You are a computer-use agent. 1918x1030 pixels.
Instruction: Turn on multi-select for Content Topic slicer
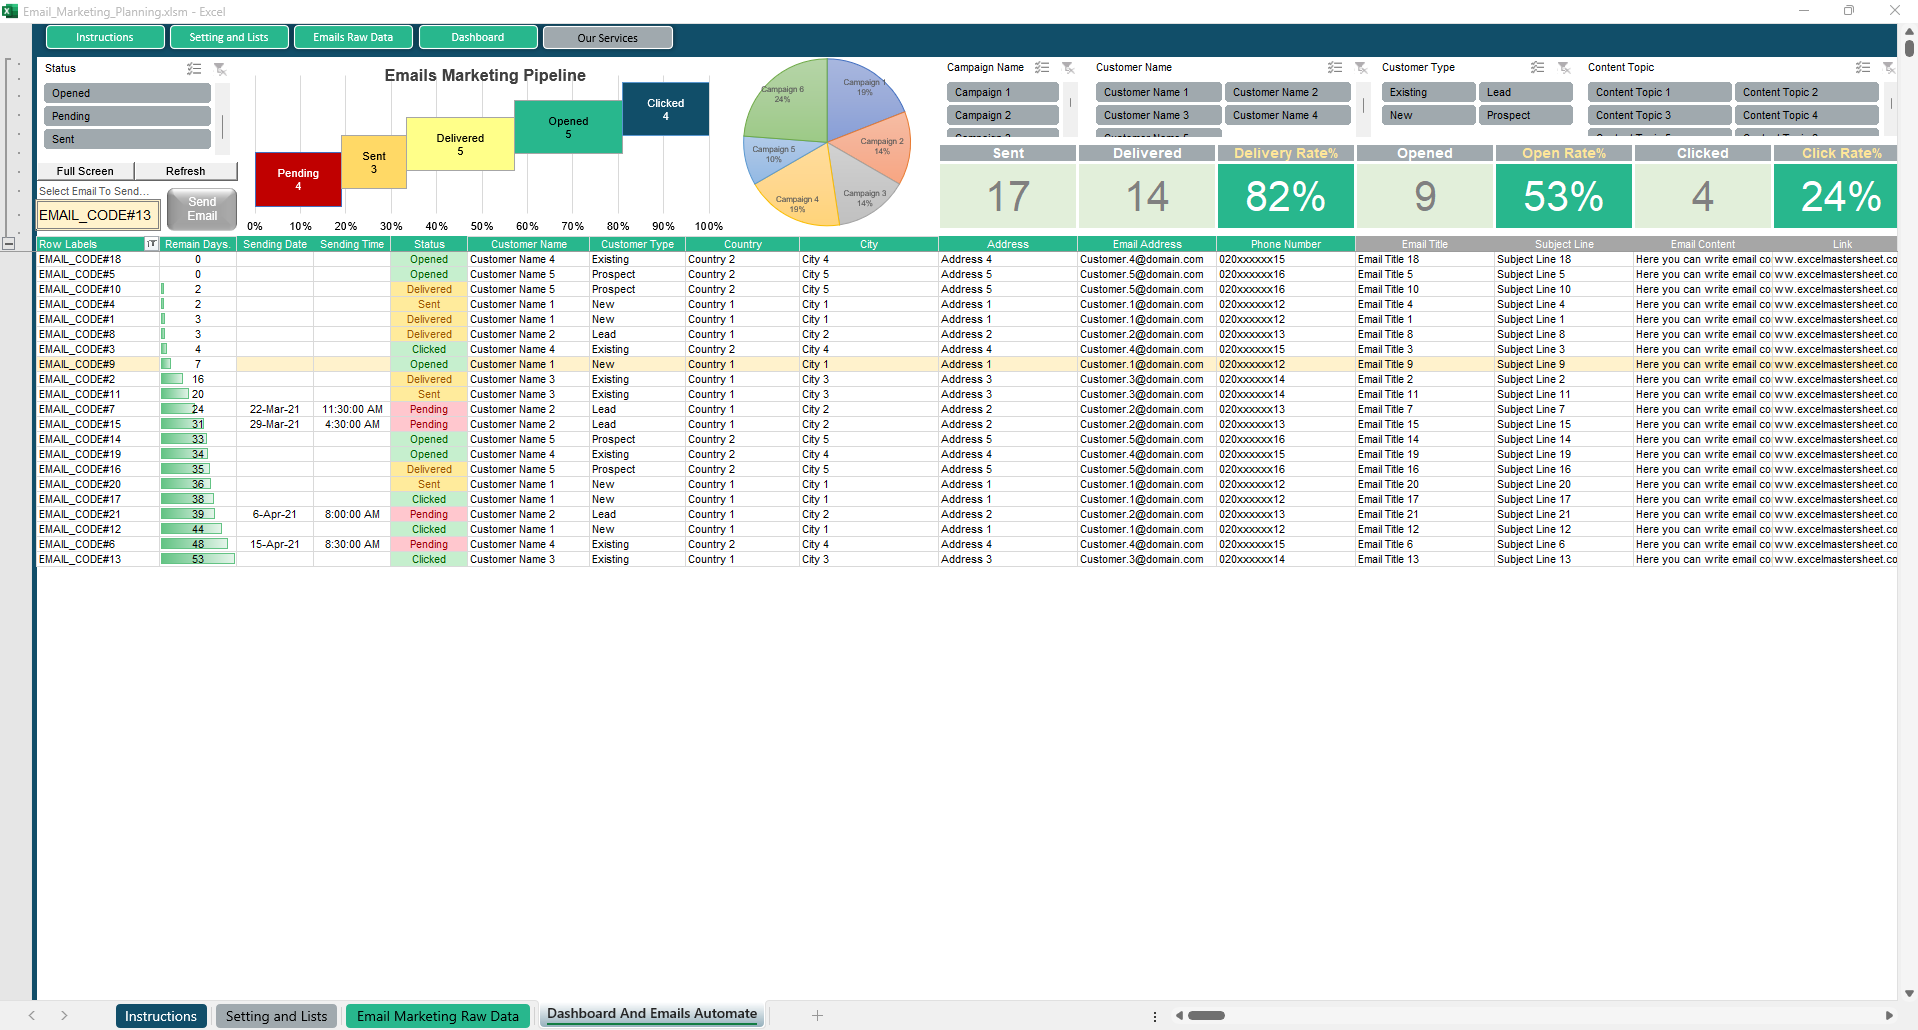tap(1863, 68)
